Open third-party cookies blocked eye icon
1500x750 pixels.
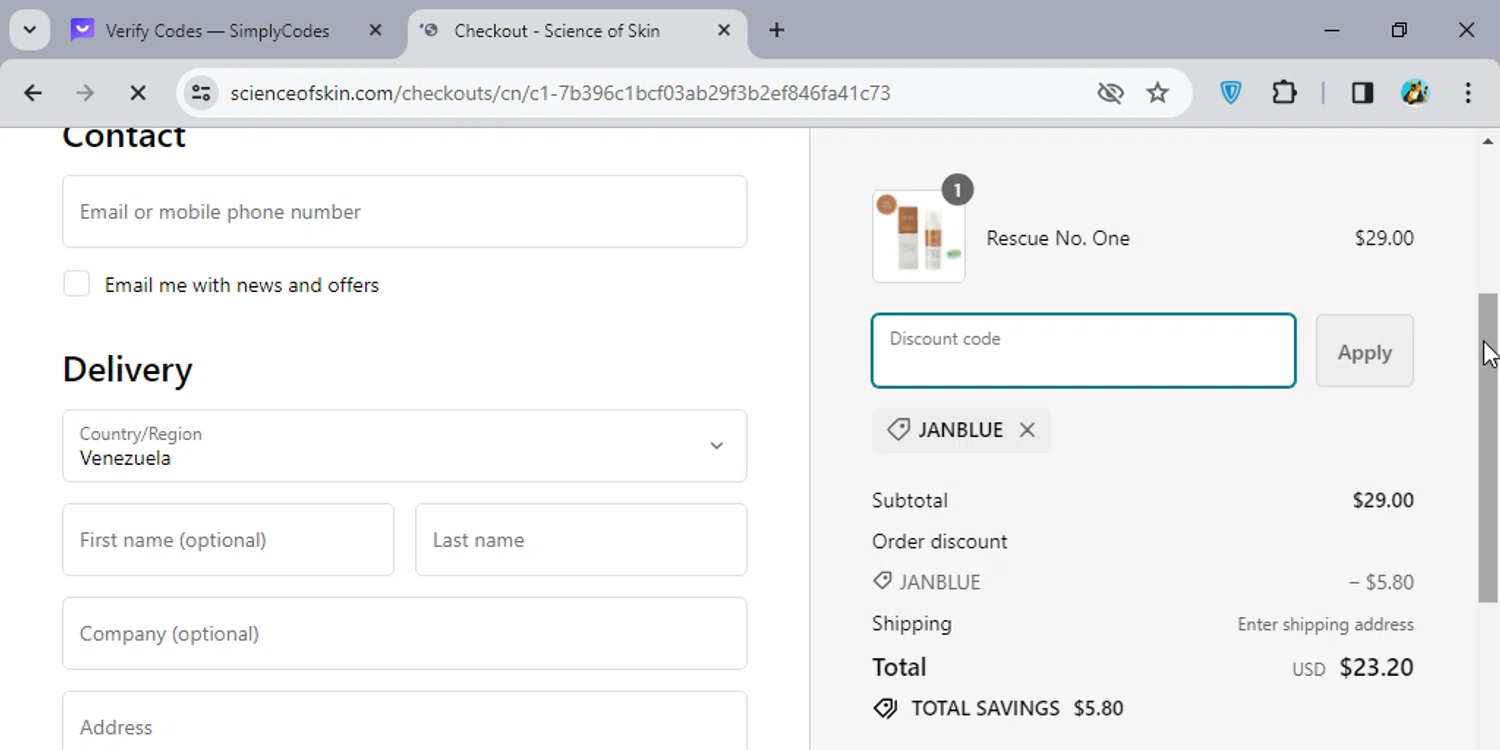[x=1110, y=93]
